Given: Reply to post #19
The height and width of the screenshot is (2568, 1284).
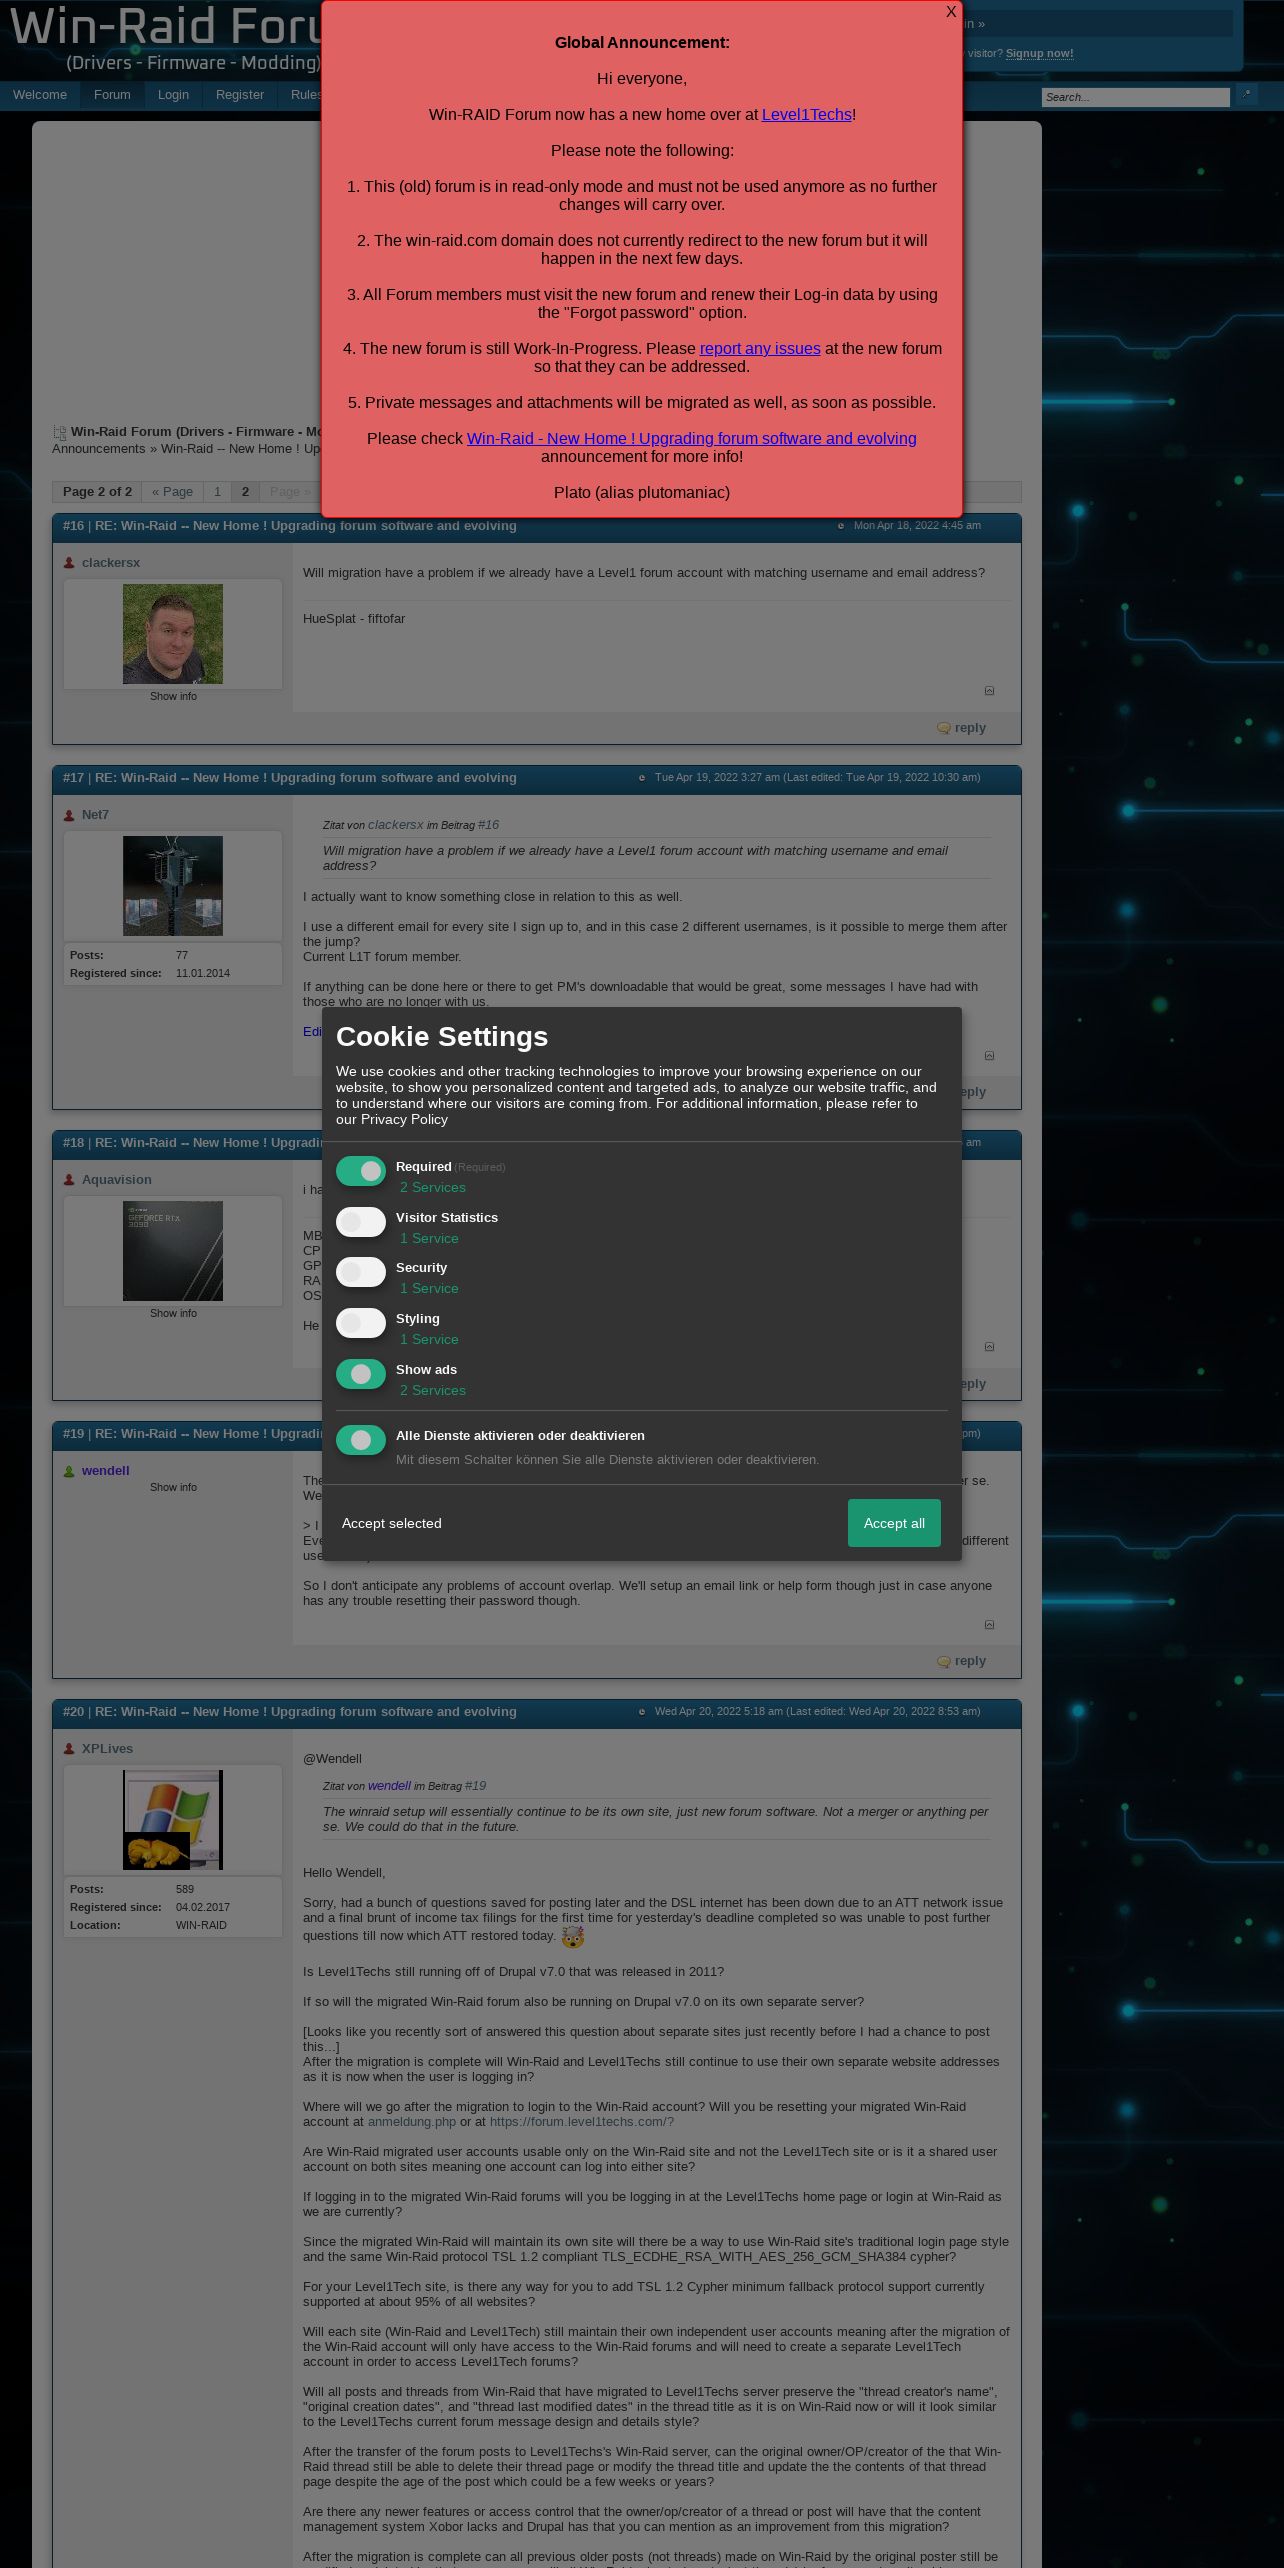Looking at the screenshot, I should 961,1661.
